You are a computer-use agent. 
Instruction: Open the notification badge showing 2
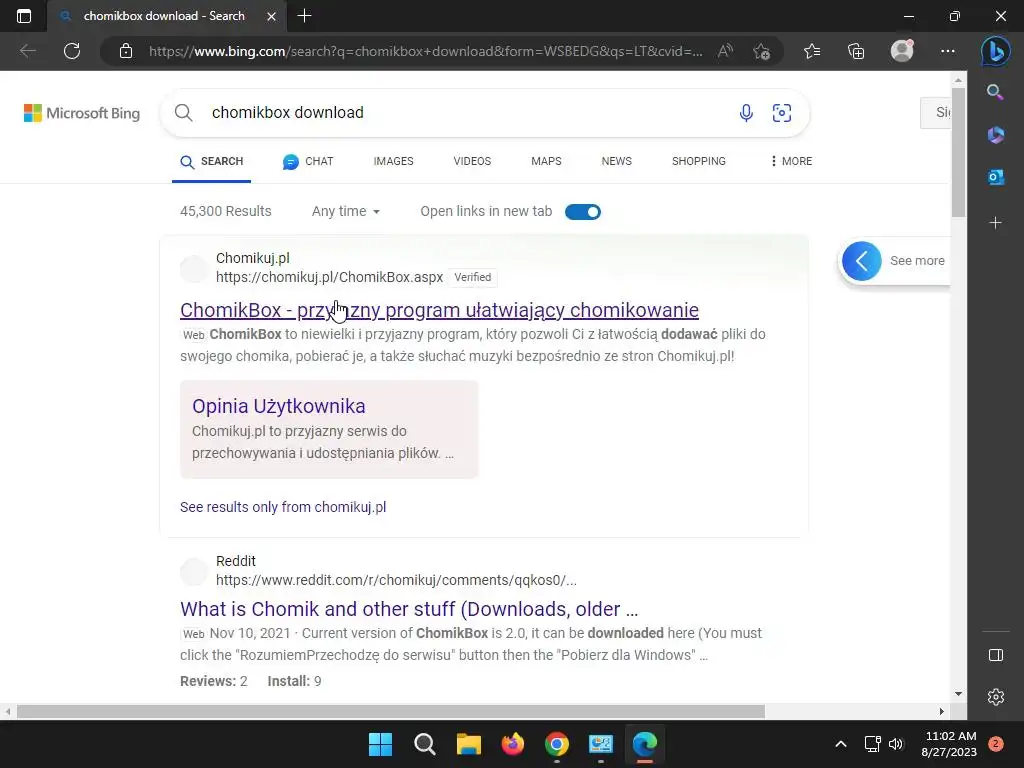coord(995,744)
